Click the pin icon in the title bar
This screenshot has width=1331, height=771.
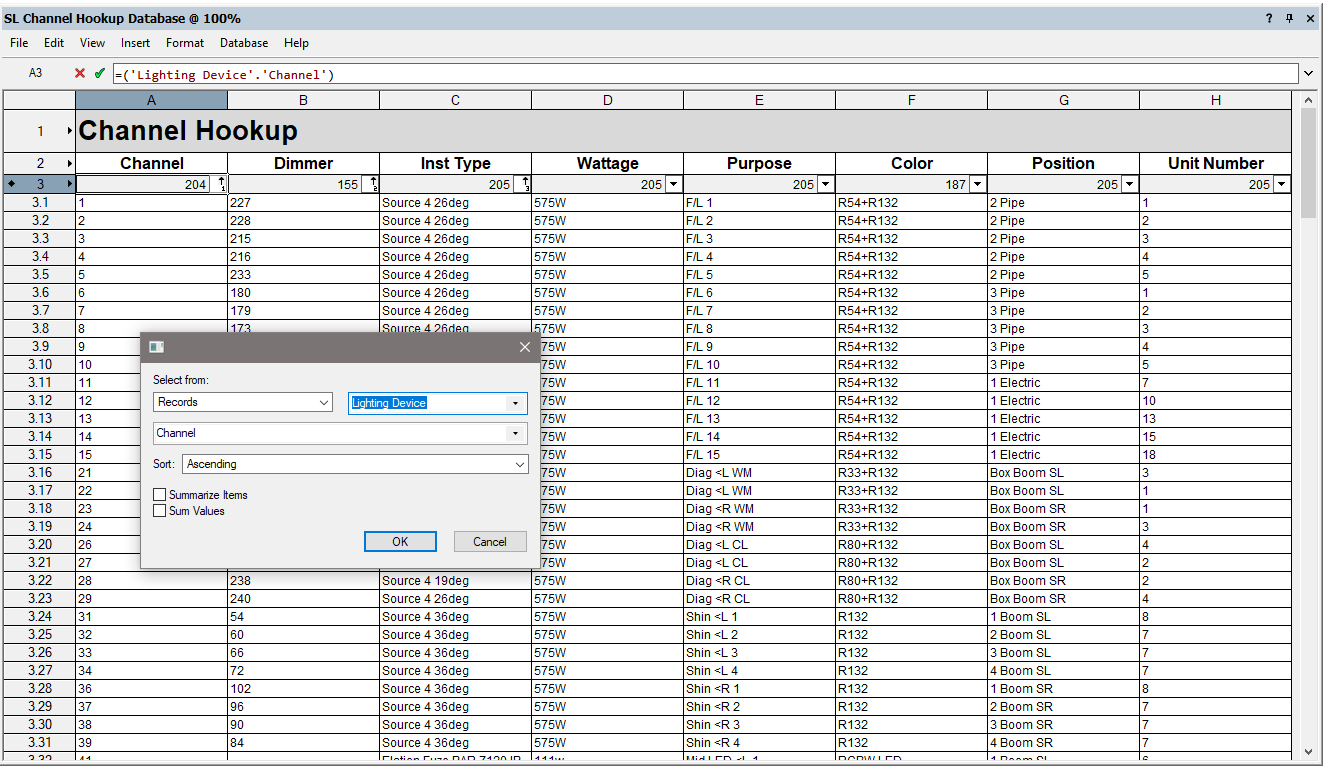pos(1289,18)
